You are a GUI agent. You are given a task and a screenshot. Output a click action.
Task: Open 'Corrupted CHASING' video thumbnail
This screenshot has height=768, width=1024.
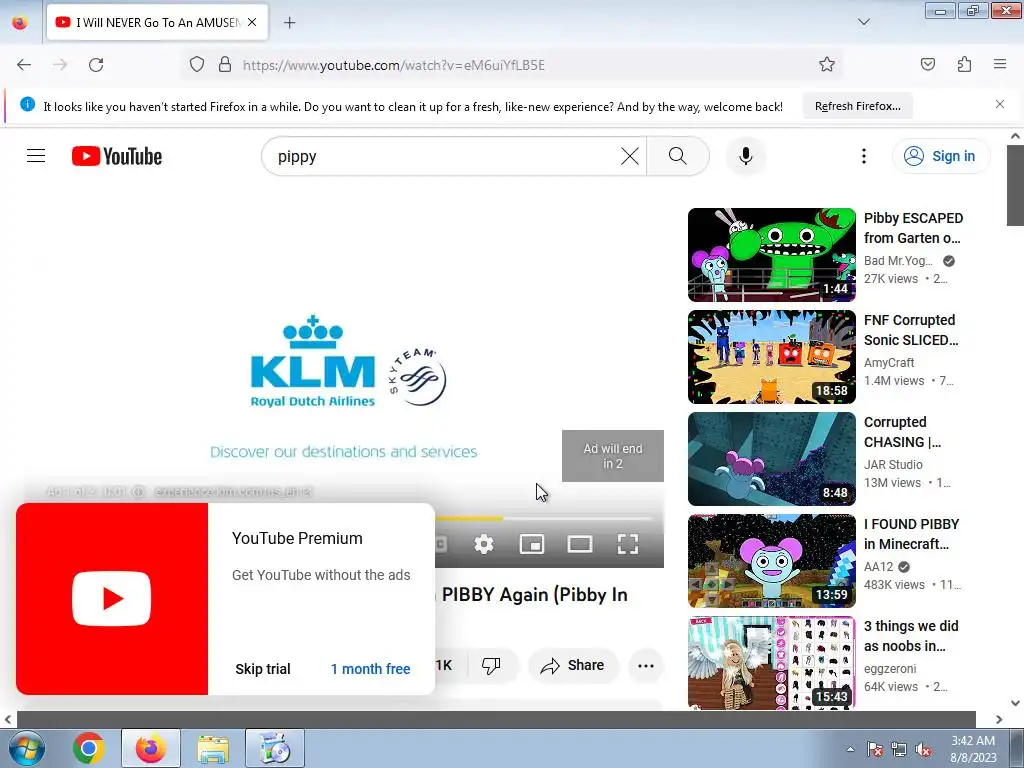click(771, 458)
